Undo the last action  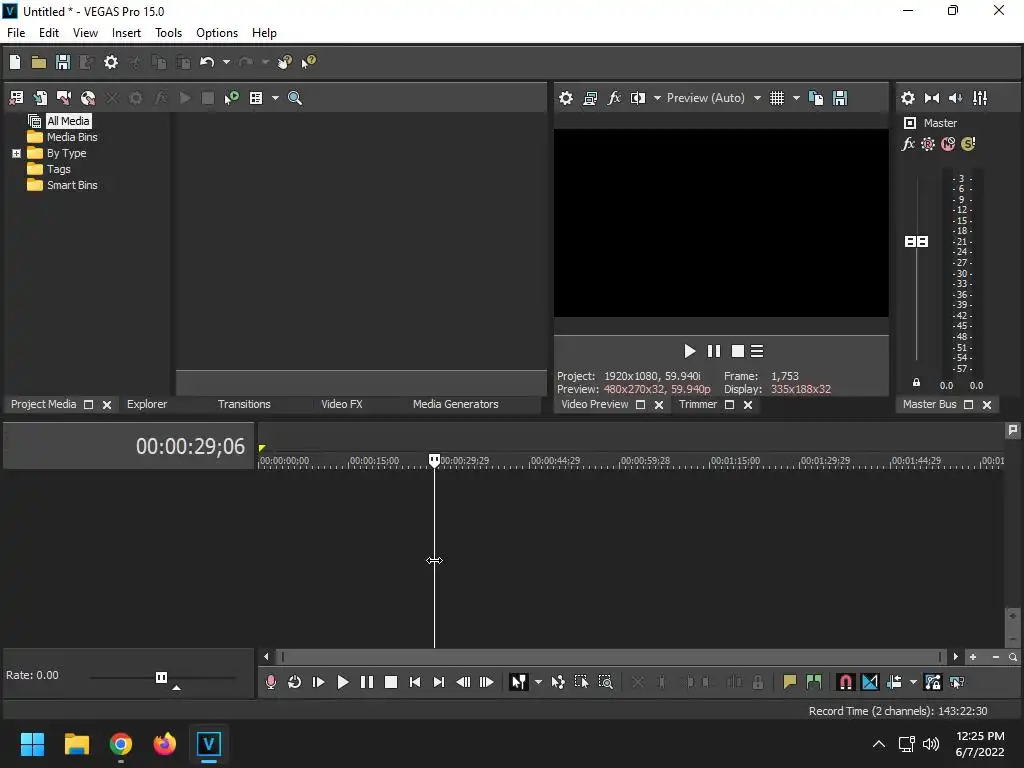pos(207,62)
